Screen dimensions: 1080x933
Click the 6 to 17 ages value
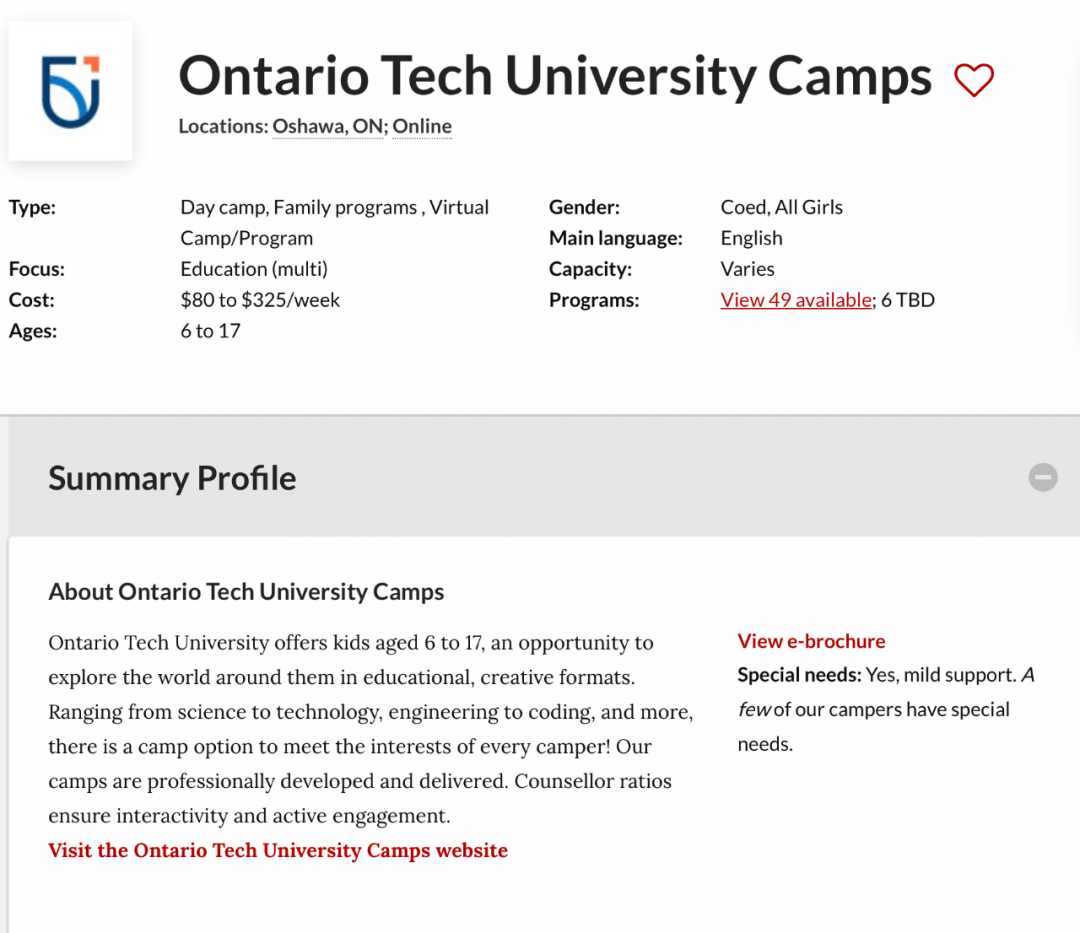pyautogui.click(x=210, y=331)
